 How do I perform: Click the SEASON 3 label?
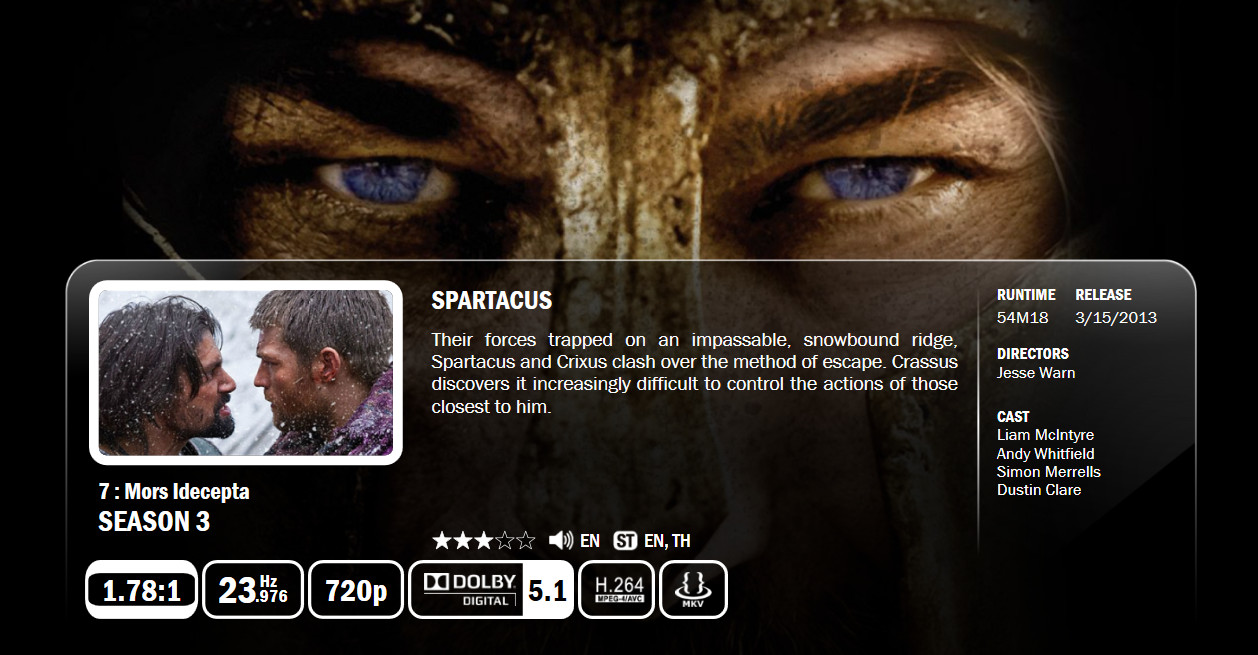[154, 521]
